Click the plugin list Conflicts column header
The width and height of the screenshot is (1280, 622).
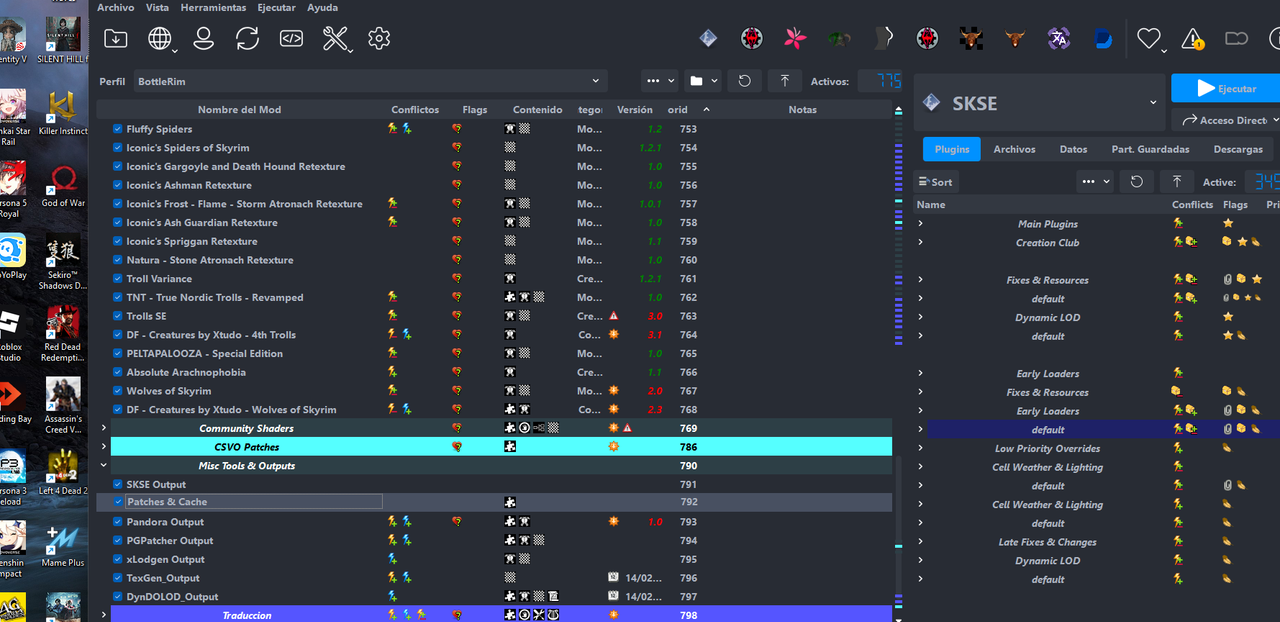pyautogui.click(x=1192, y=205)
